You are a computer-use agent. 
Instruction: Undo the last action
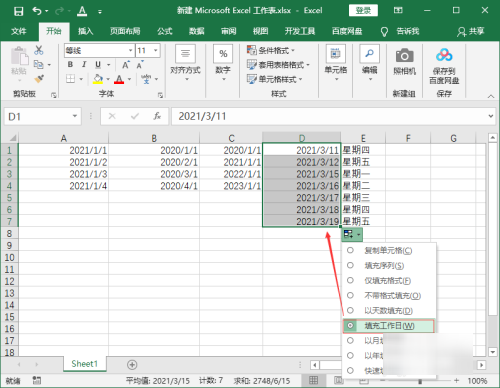pos(37,11)
